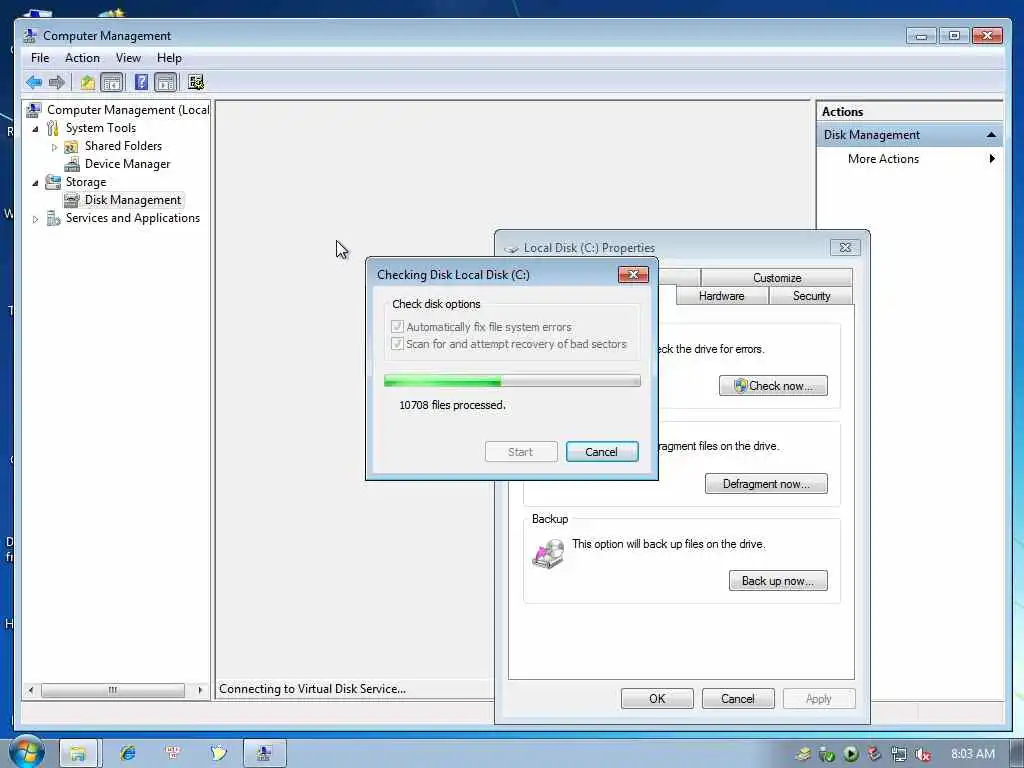Collapse the Storage tree node
The height and width of the screenshot is (768, 1024).
35,183
